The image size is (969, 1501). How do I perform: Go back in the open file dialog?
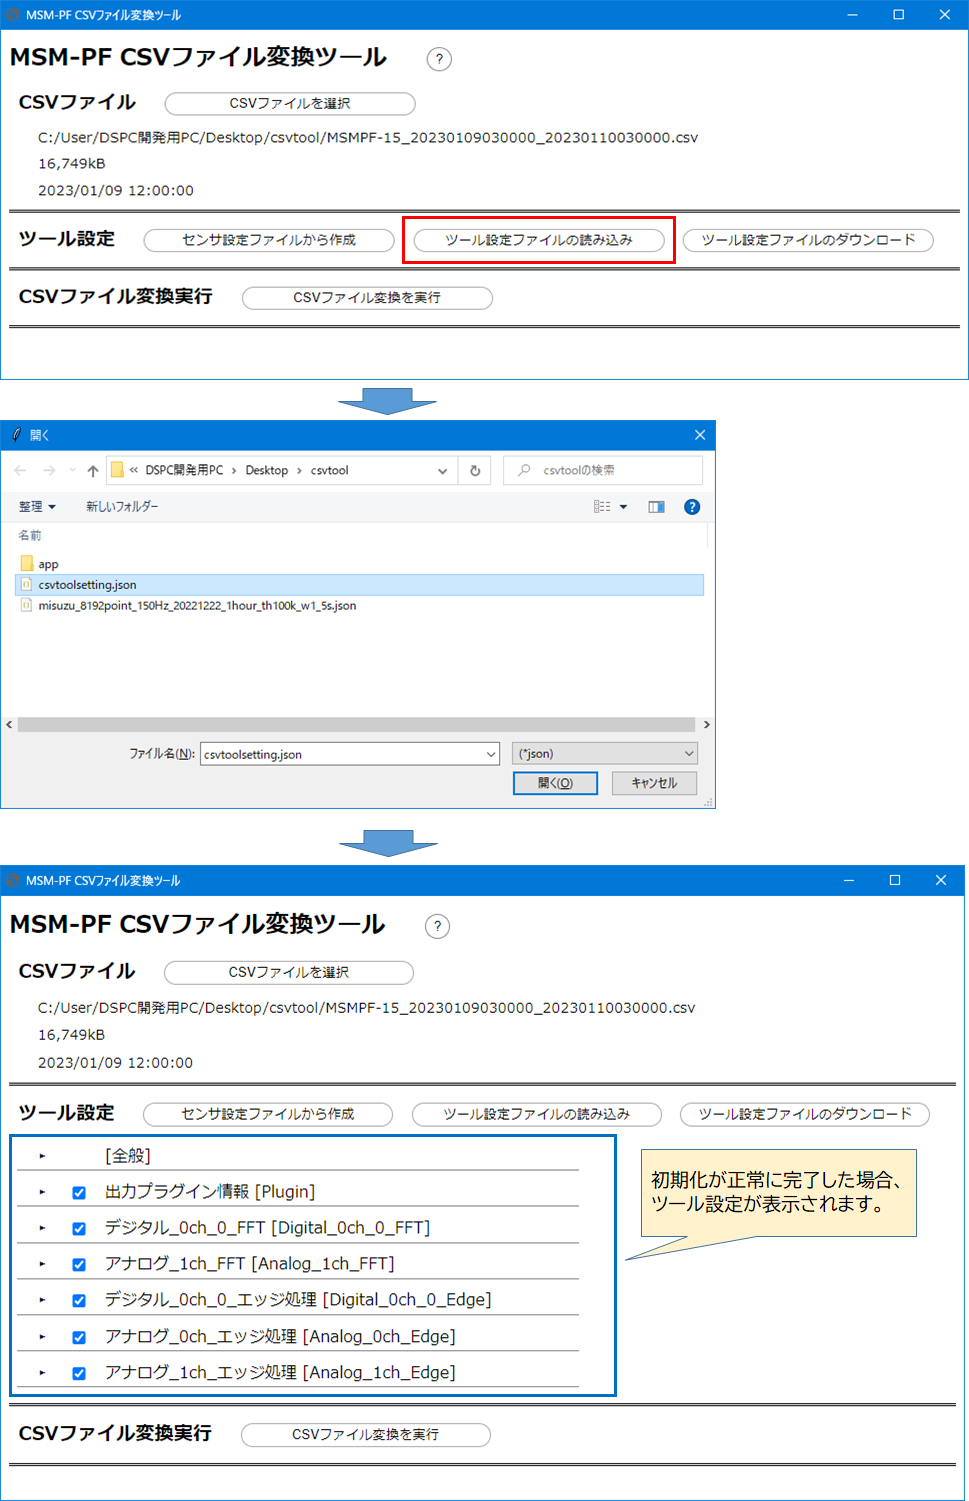coord(21,470)
